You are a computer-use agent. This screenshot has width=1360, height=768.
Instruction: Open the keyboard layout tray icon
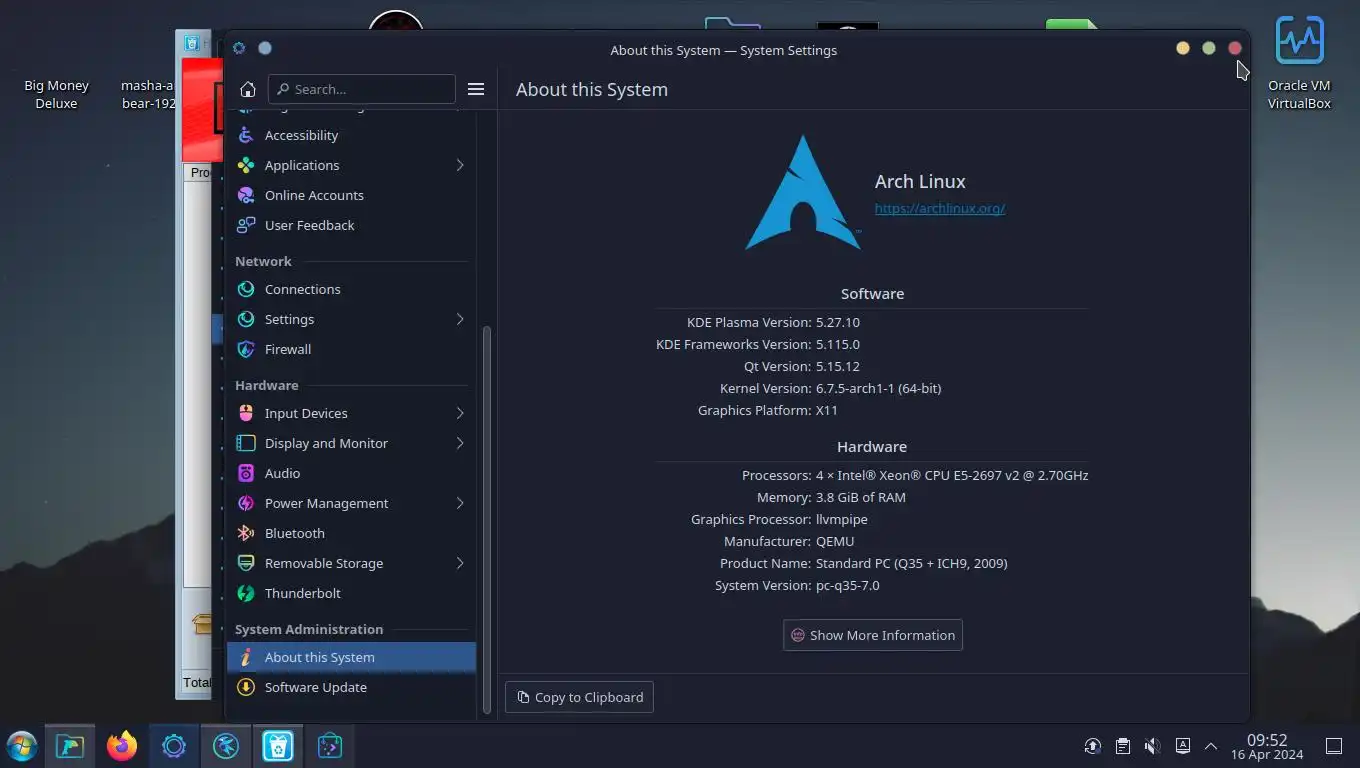[x=1182, y=746]
